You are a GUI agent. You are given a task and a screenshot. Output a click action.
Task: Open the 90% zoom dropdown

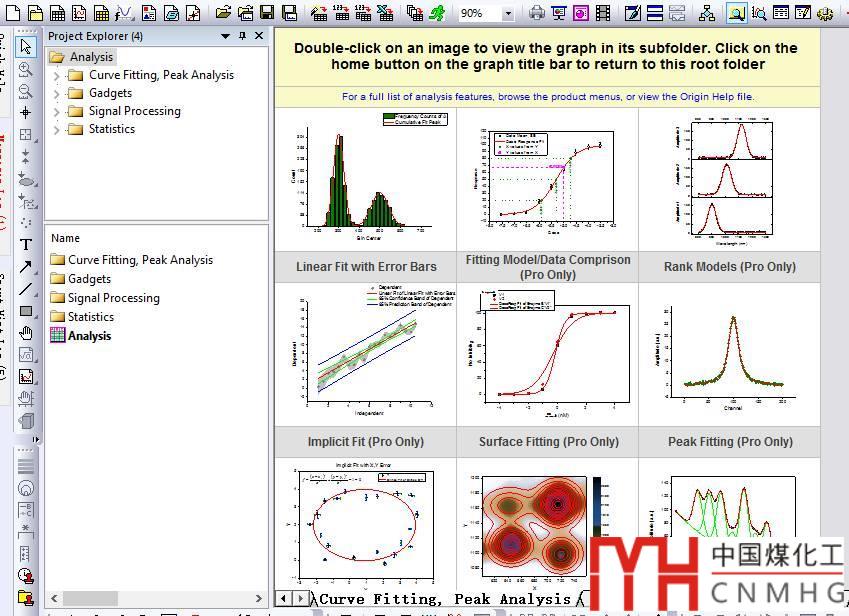click(507, 14)
